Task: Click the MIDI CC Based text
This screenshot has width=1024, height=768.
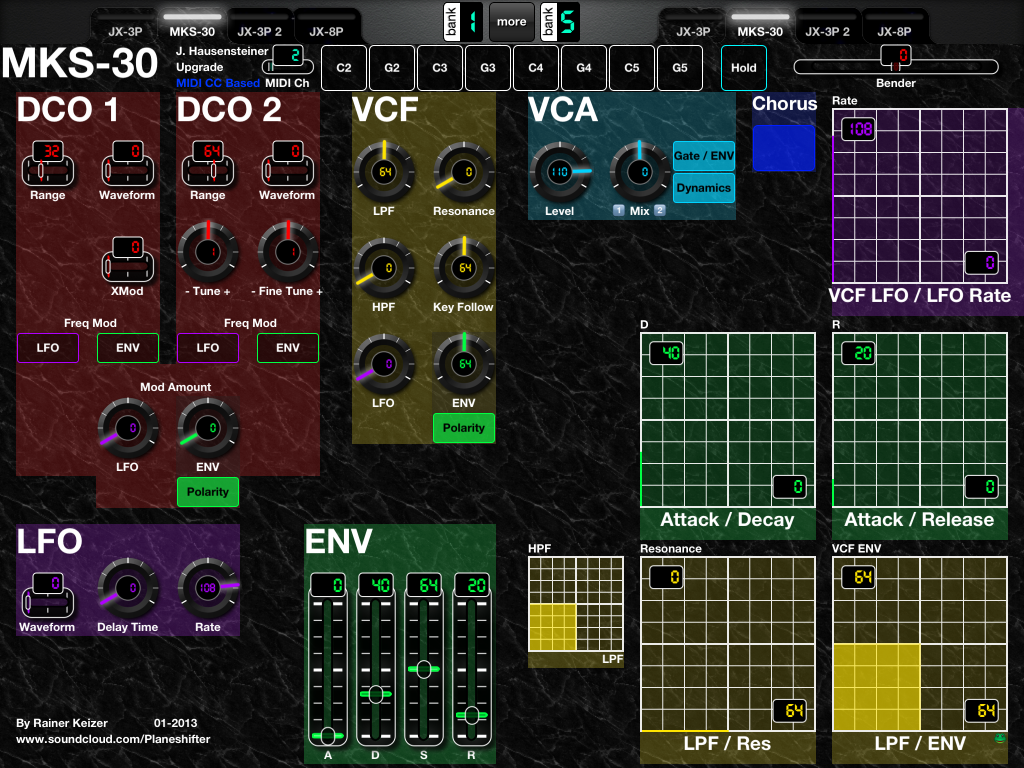Action: pos(218,83)
